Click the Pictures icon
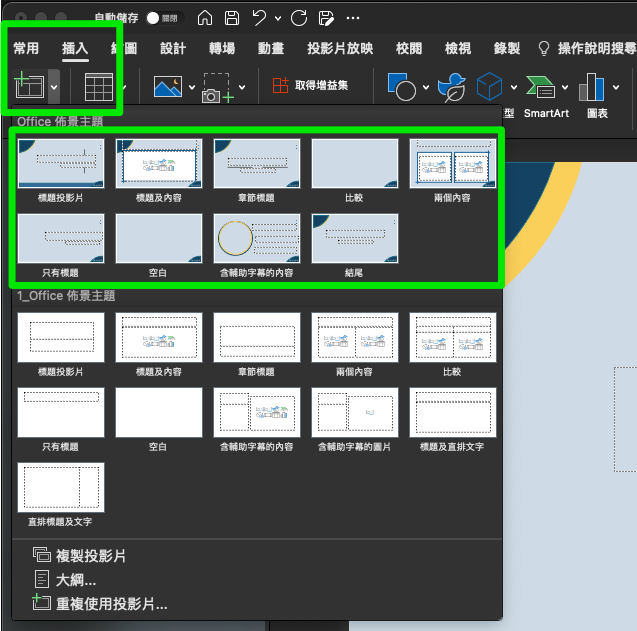637x631 pixels. click(168, 87)
